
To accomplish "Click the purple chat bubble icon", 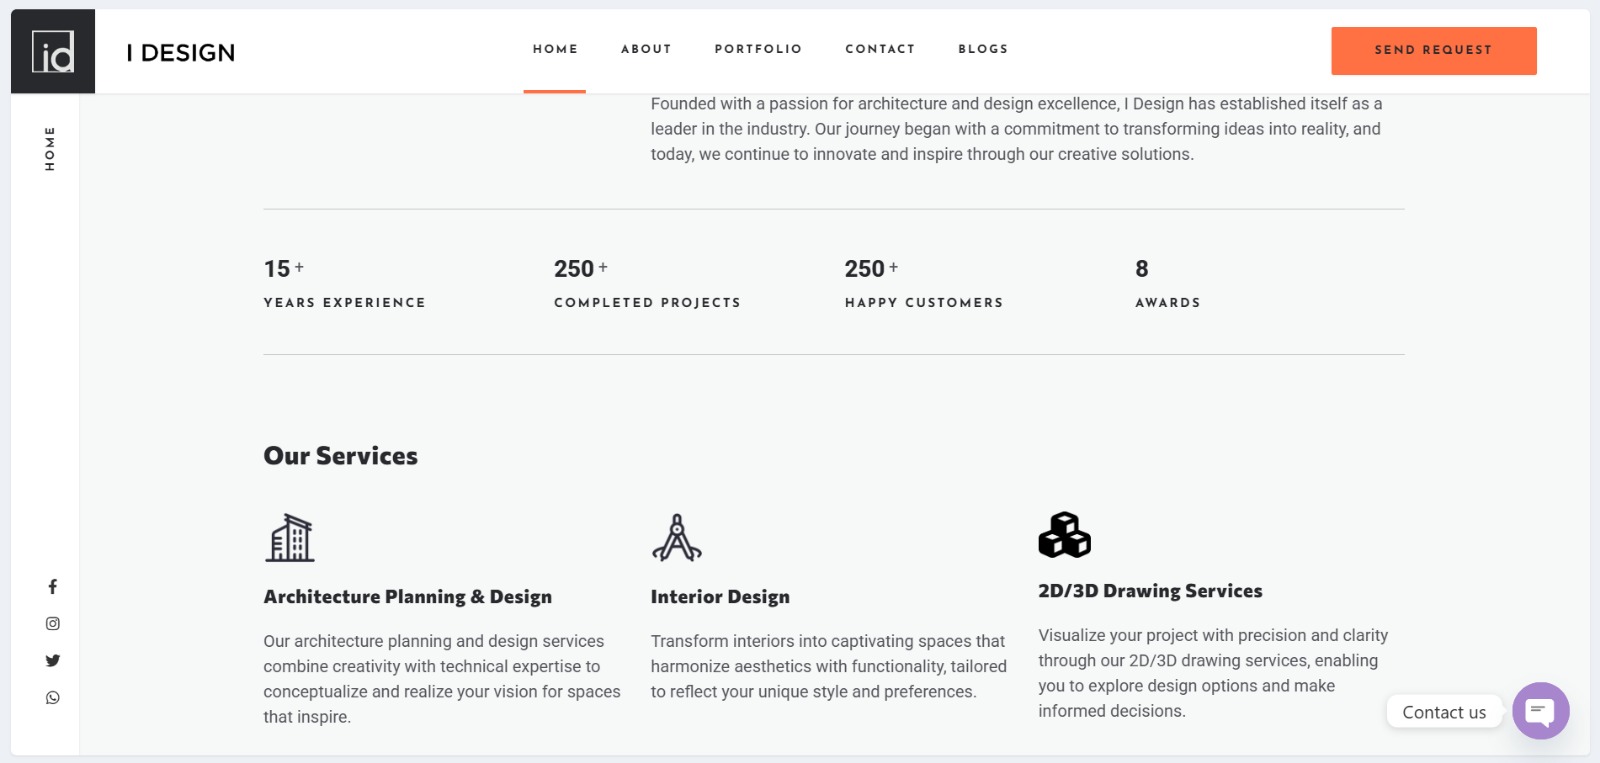I will coord(1540,711).
